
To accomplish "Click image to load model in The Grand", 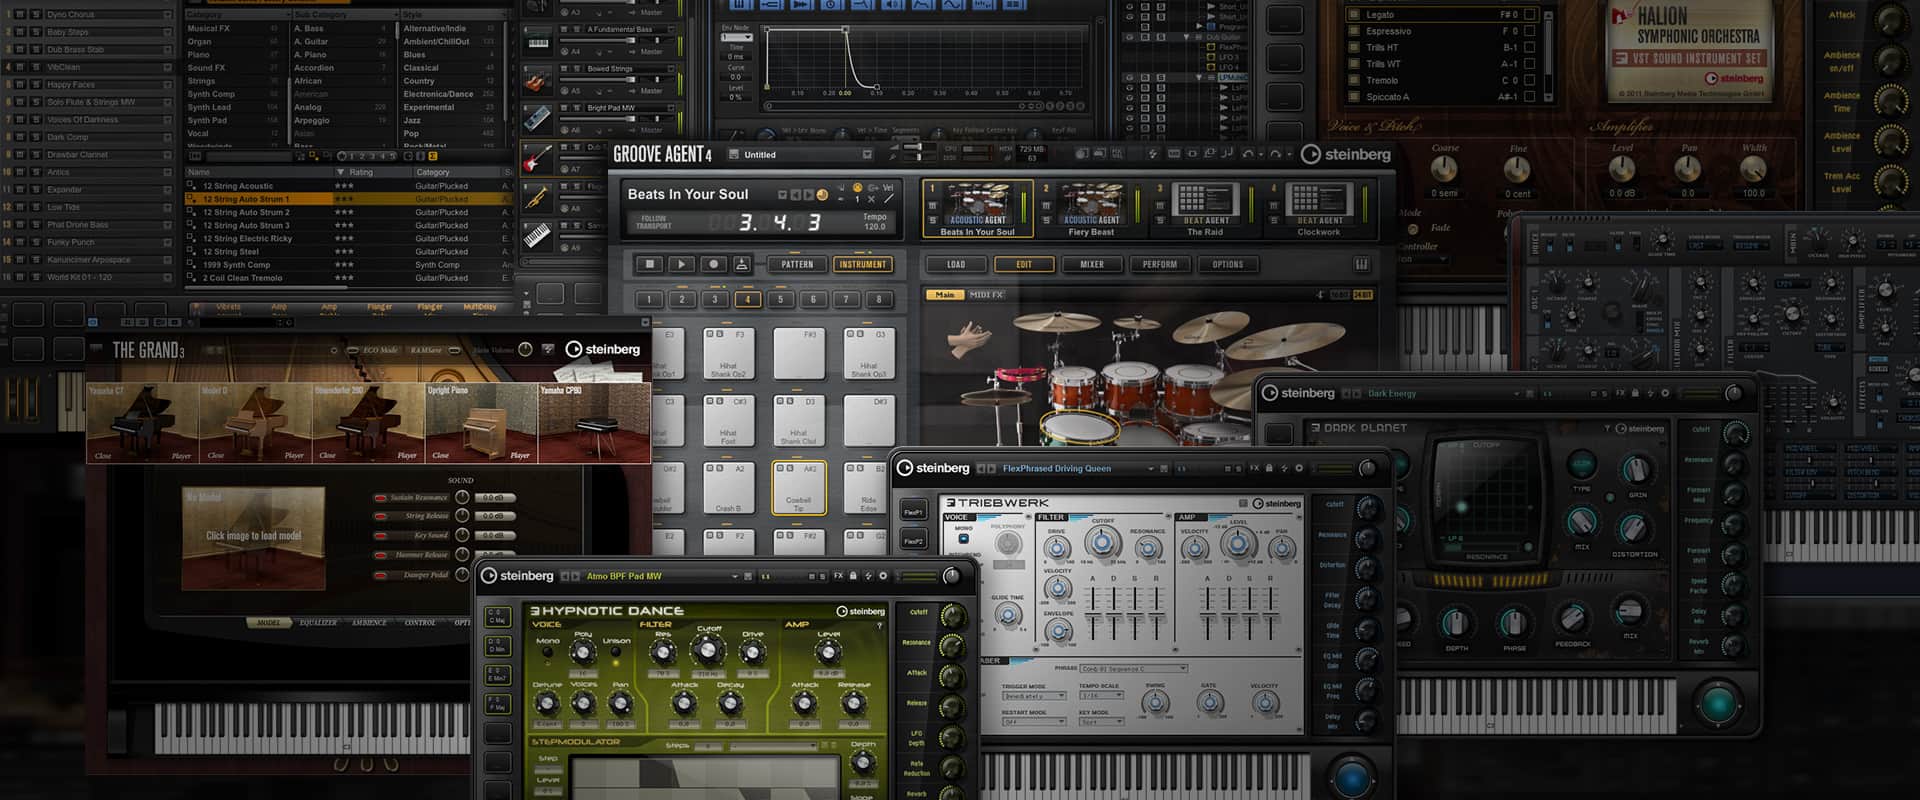I will pos(253,536).
